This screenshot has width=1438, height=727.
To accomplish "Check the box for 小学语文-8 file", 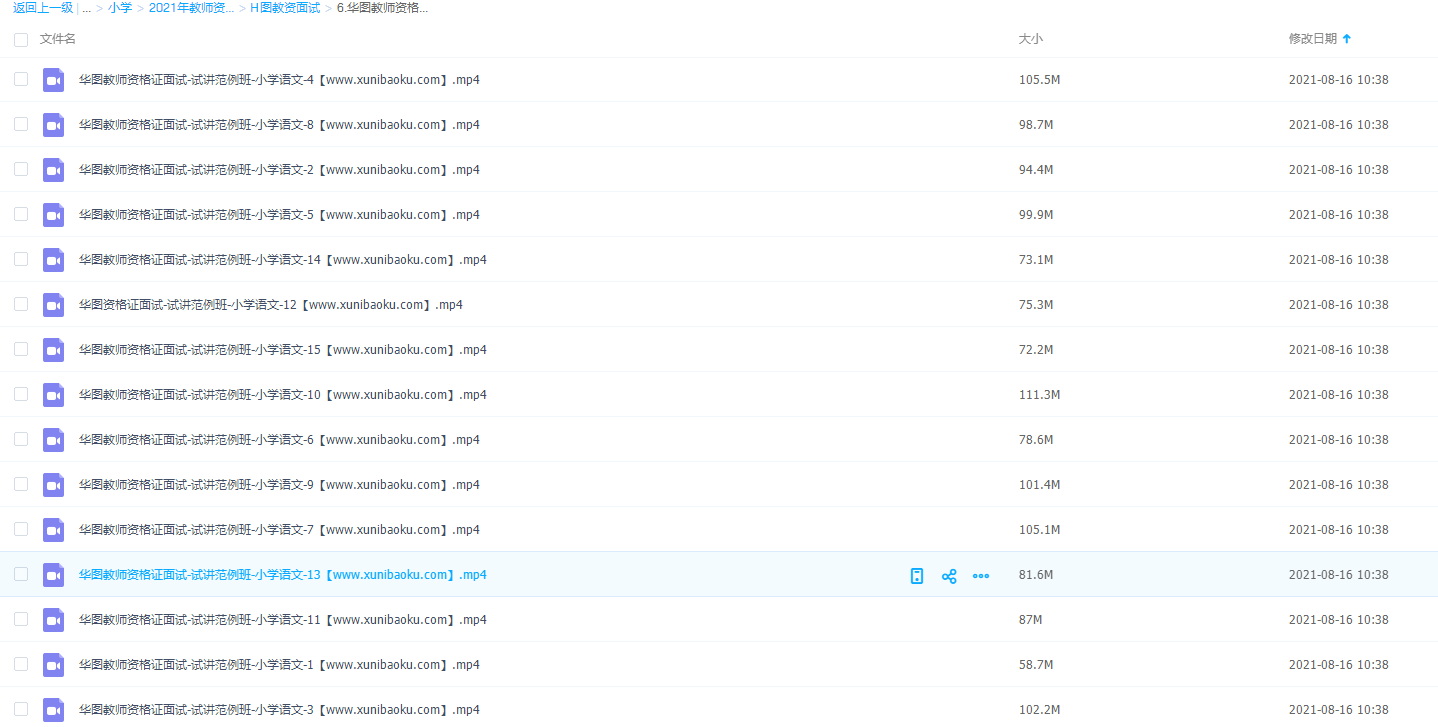I will coord(21,125).
